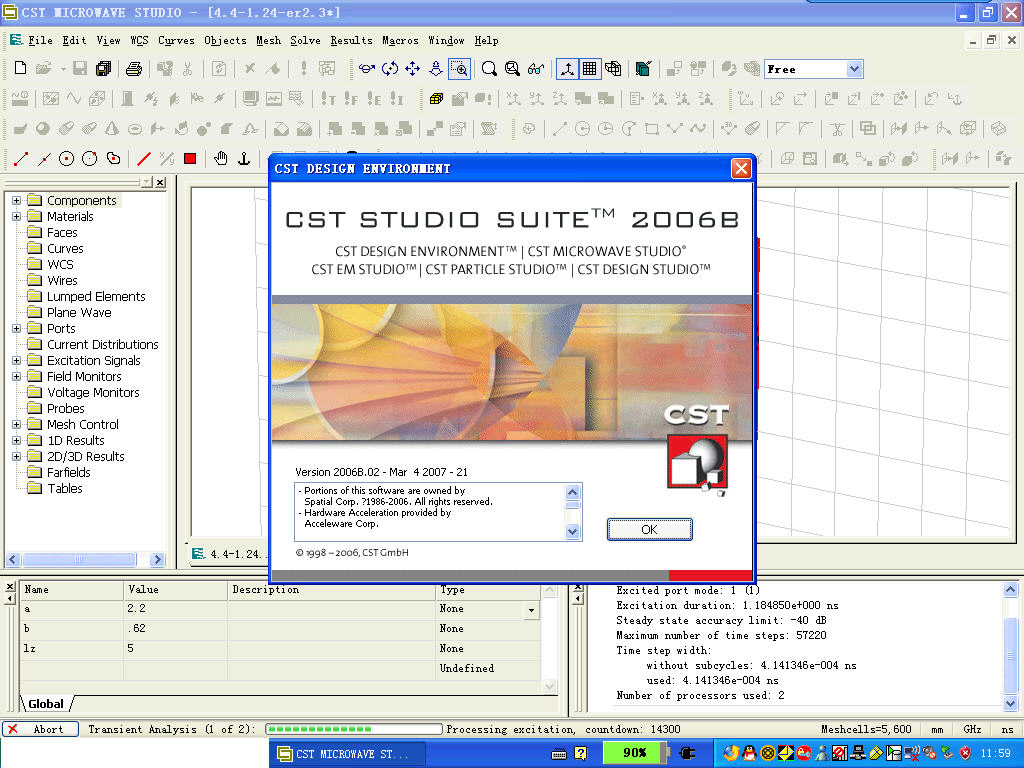Close the navigation tree panel

tap(161, 182)
